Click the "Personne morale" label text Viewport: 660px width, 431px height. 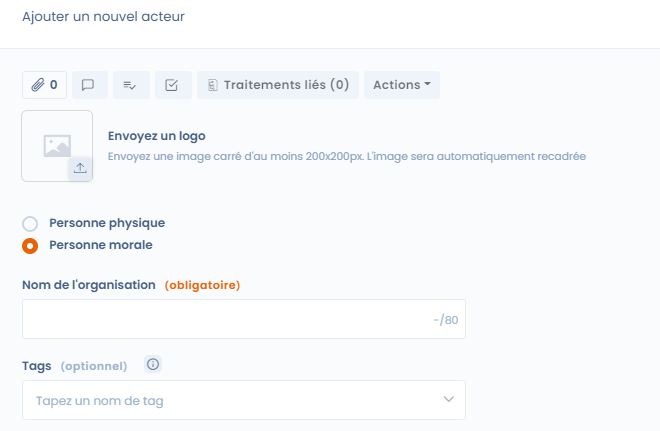tap(101, 244)
